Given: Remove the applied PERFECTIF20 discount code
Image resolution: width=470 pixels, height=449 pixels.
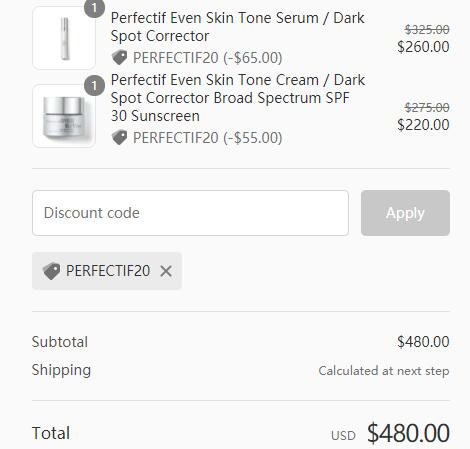Looking at the screenshot, I should coord(166,271).
